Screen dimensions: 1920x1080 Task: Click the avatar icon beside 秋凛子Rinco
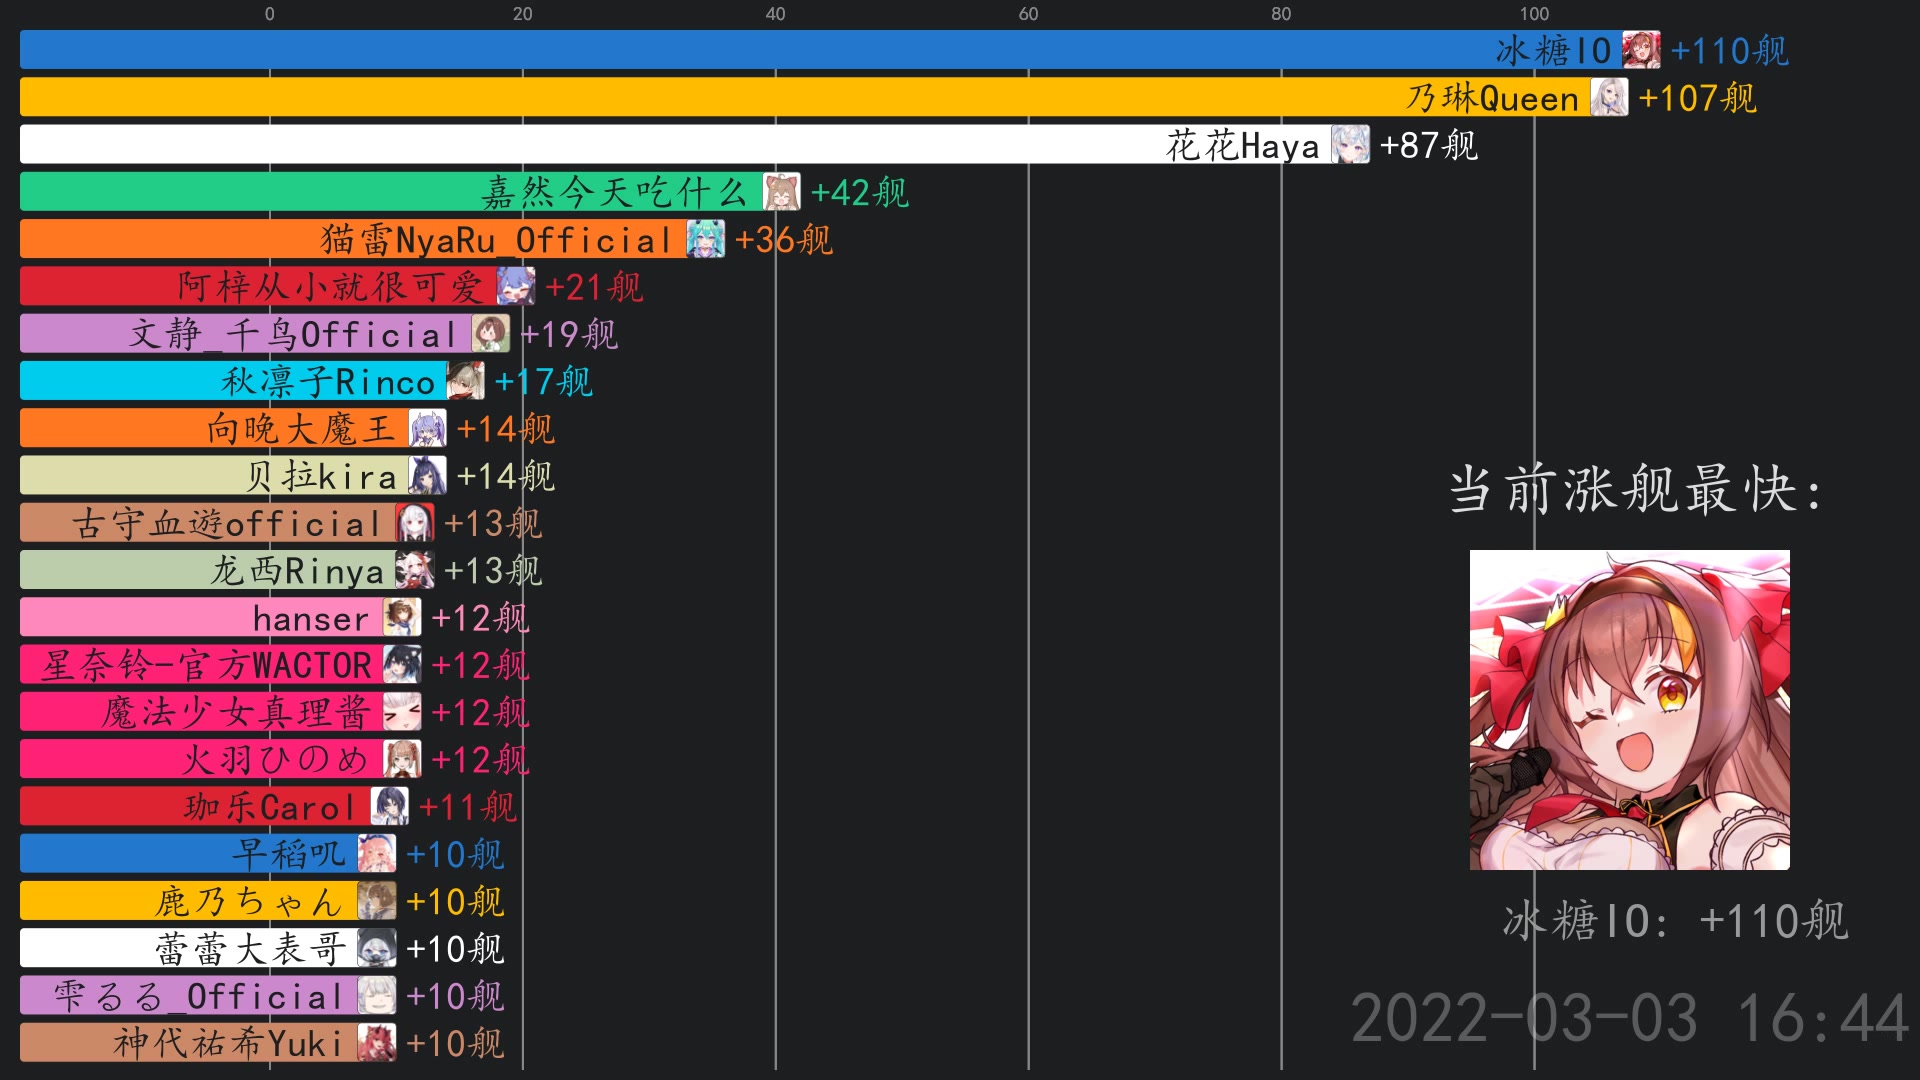coord(465,381)
